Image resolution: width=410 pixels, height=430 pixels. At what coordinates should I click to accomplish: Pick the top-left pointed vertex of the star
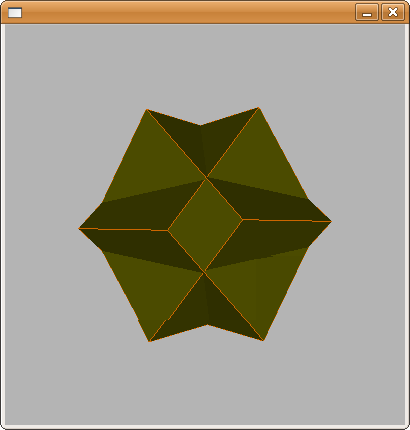click(147, 110)
